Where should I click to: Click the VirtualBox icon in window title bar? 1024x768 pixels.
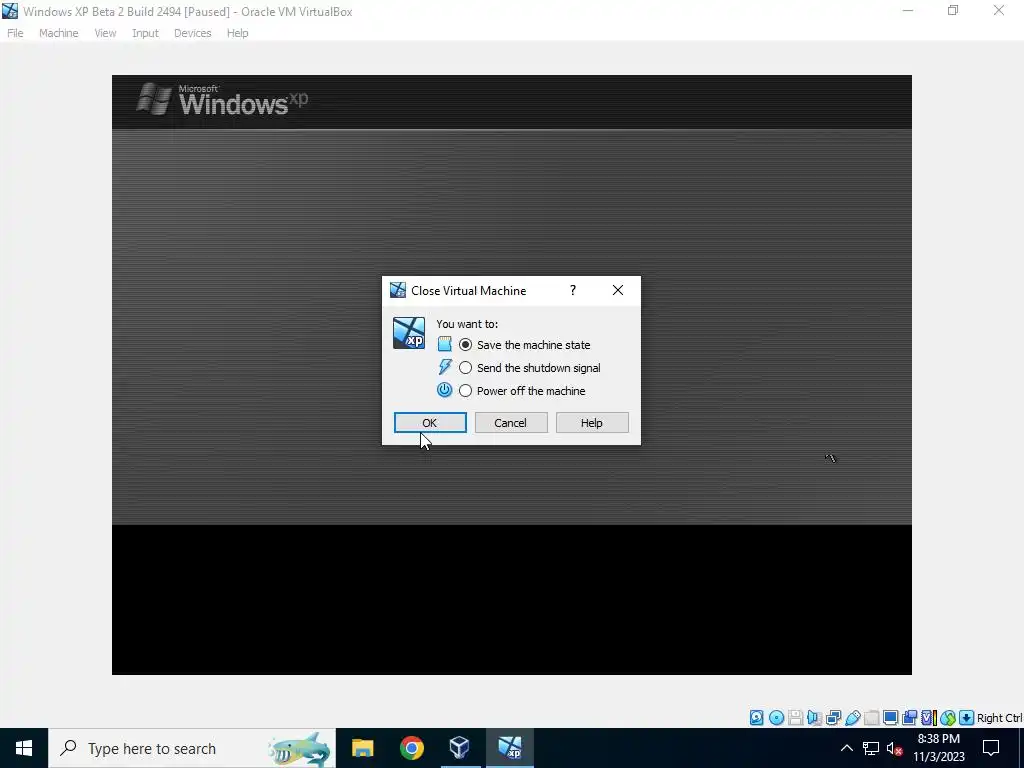click(10, 11)
